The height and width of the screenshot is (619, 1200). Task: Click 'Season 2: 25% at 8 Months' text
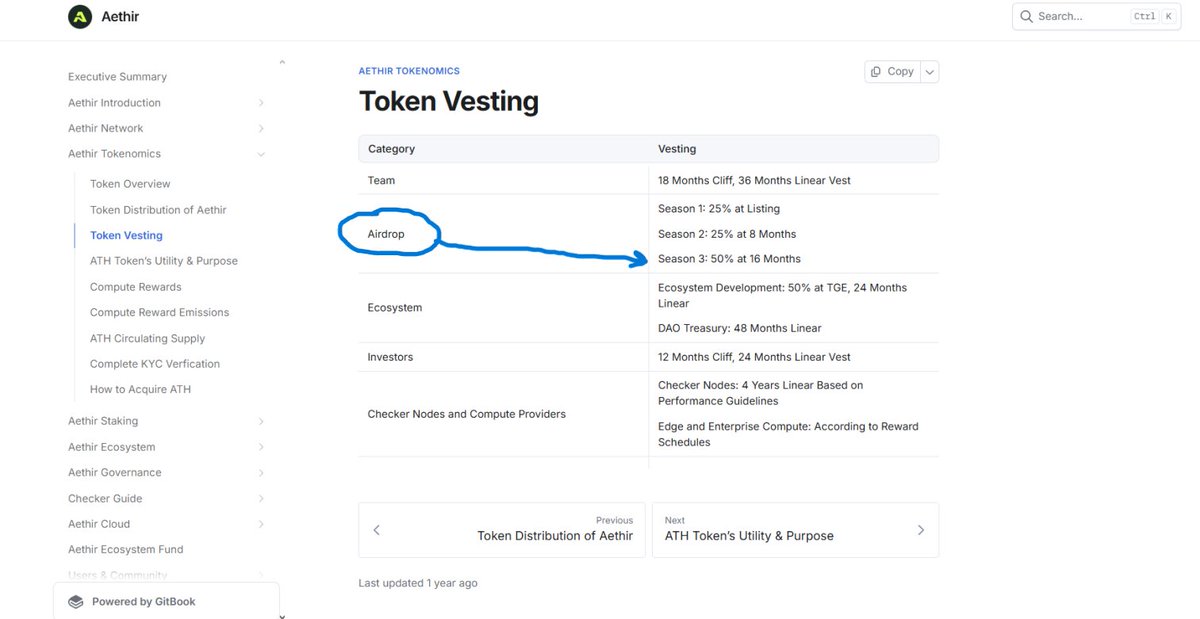(727, 234)
